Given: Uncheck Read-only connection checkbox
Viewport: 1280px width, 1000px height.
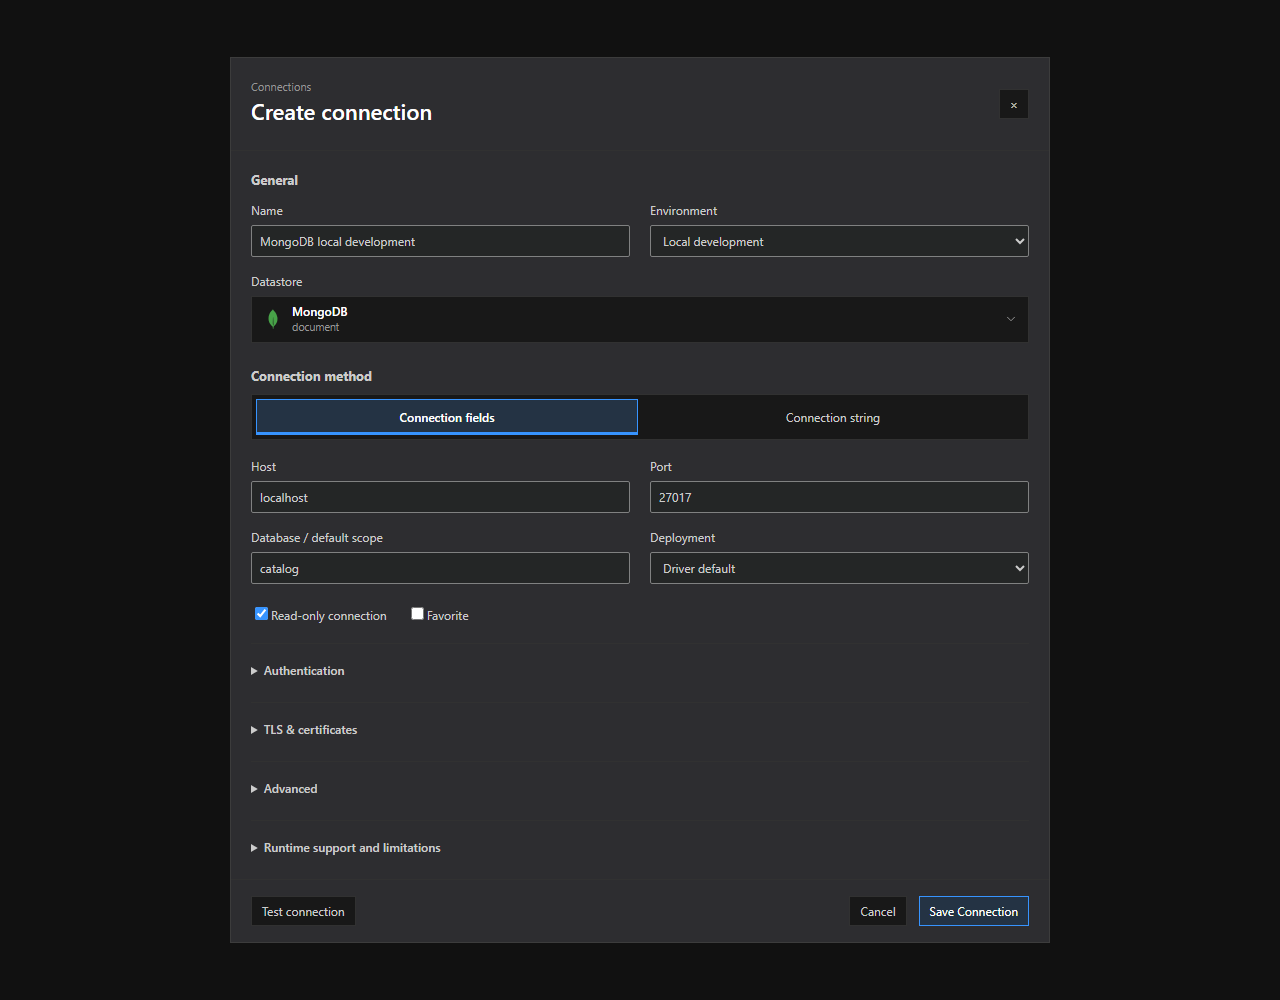Looking at the screenshot, I should point(262,614).
